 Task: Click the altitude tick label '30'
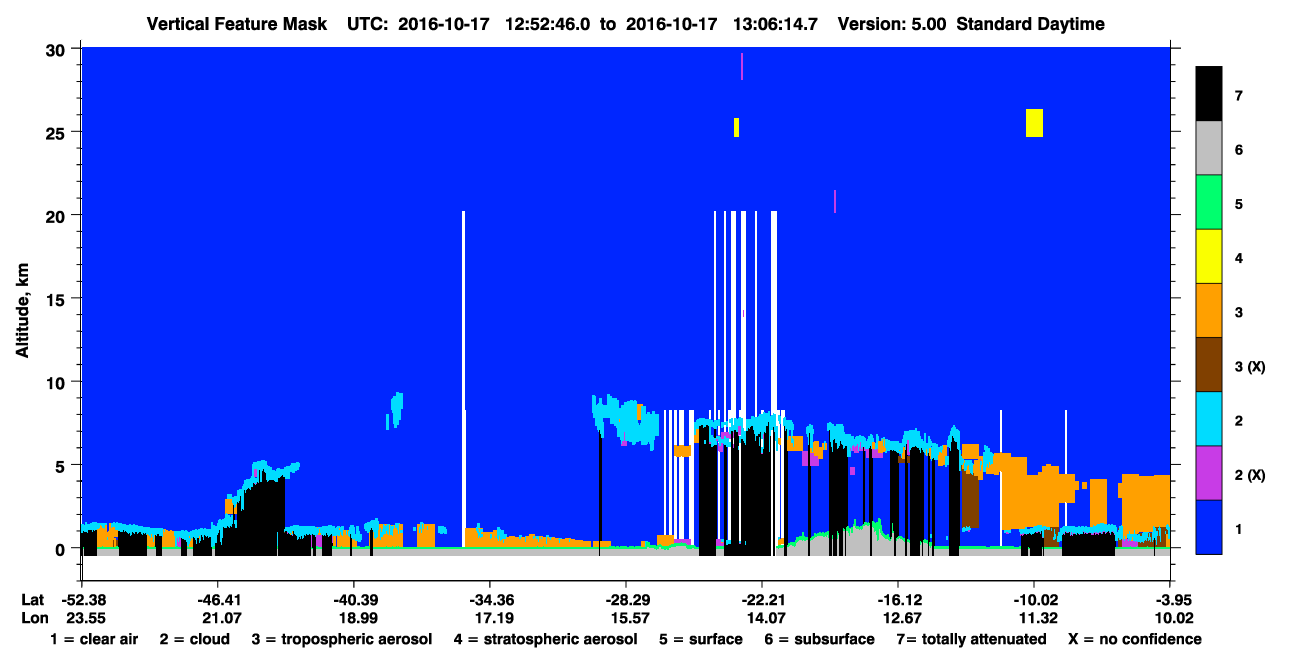pyautogui.click(x=57, y=49)
